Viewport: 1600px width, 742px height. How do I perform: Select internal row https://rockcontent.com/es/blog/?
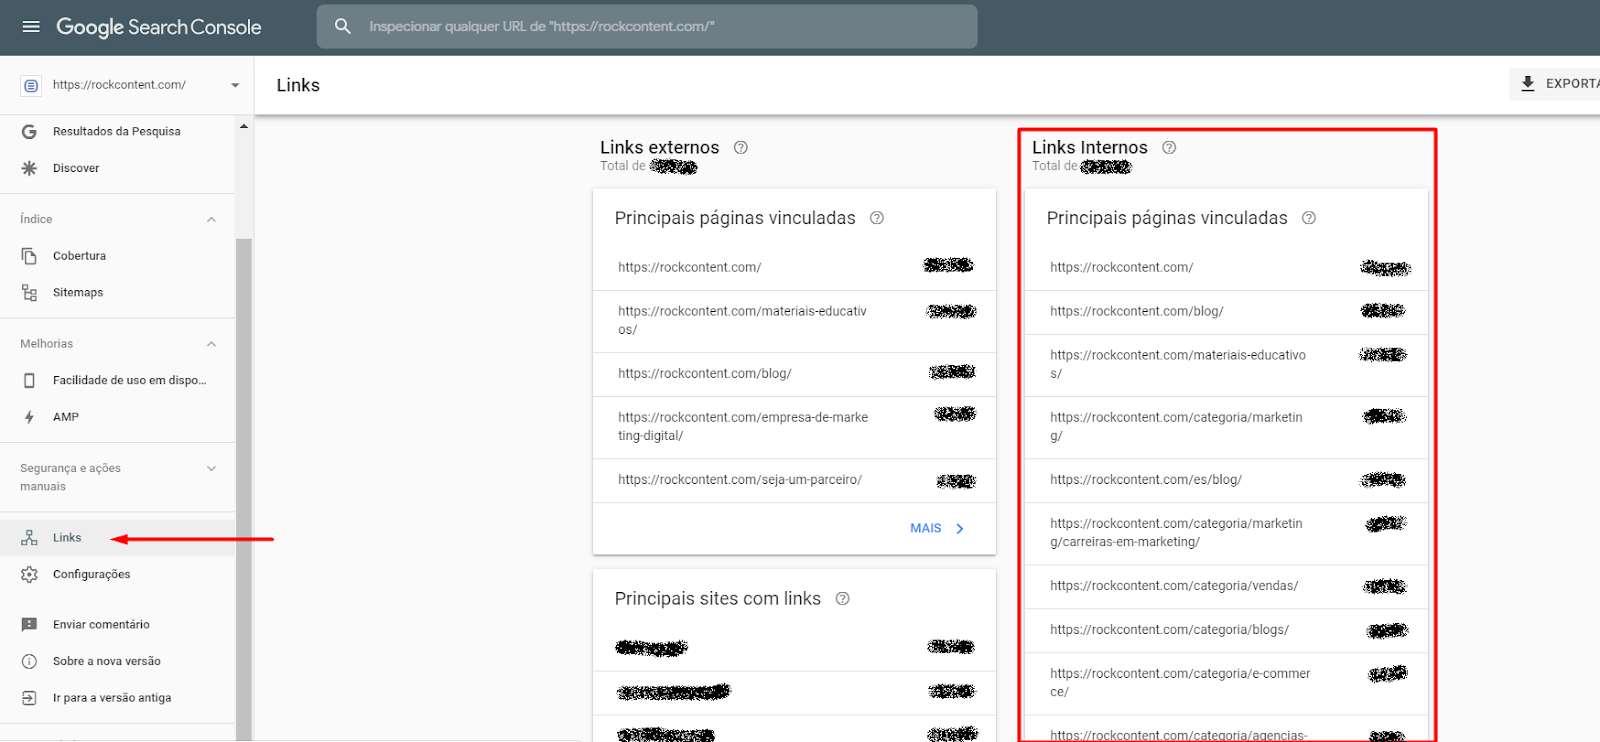click(x=1226, y=480)
